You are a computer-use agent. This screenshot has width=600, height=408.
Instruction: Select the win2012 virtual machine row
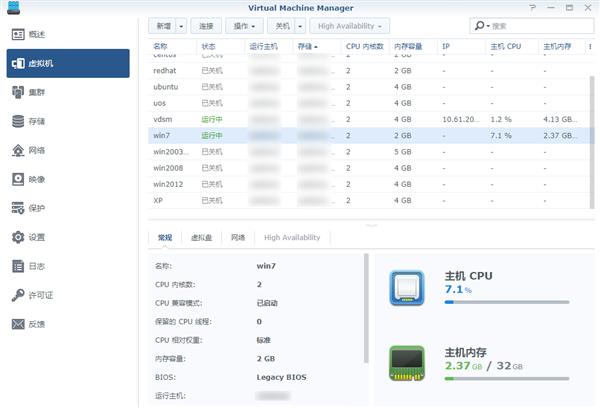pyautogui.click(x=369, y=184)
